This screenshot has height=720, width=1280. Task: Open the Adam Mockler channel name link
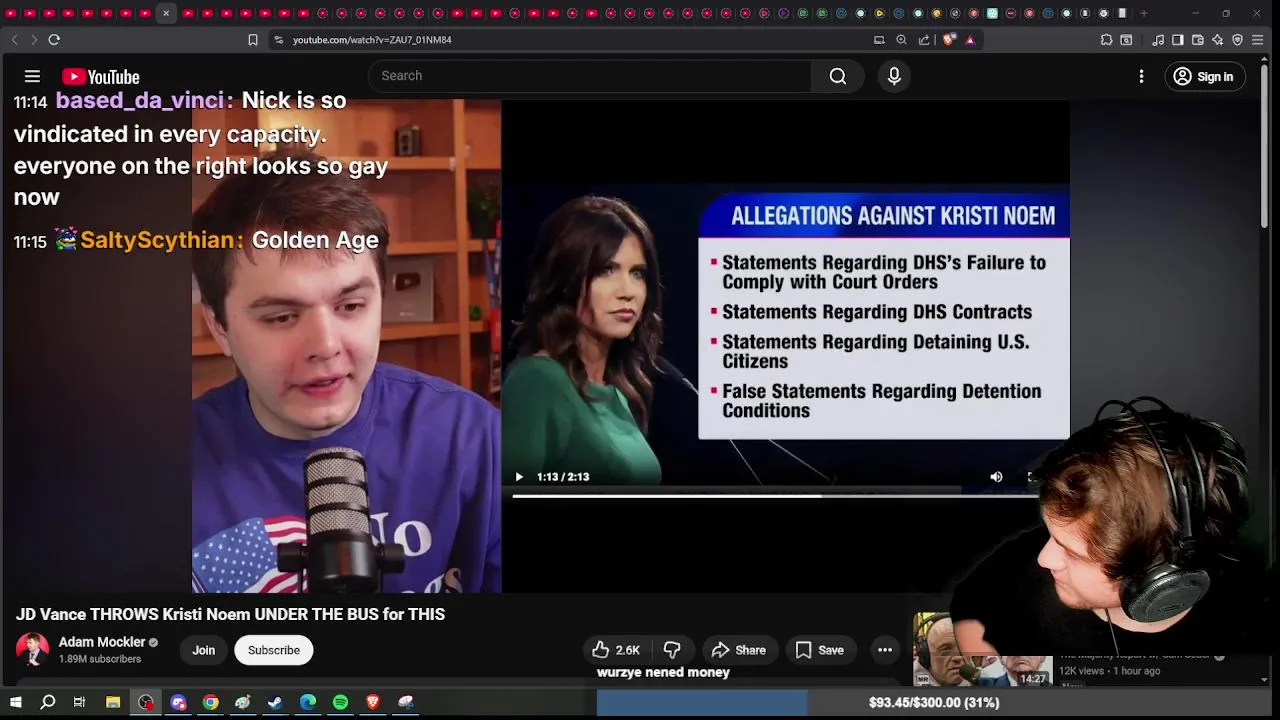[x=102, y=642]
